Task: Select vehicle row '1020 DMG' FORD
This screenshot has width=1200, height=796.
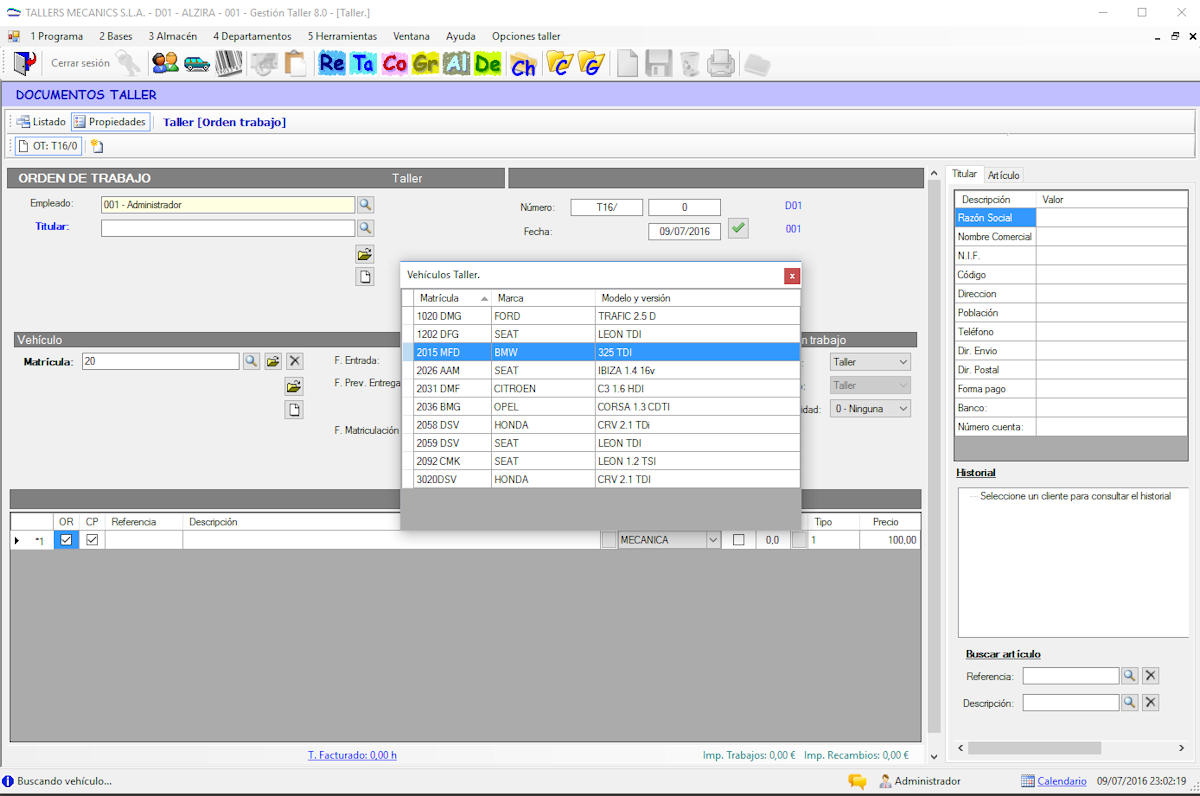Action: tap(601, 316)
